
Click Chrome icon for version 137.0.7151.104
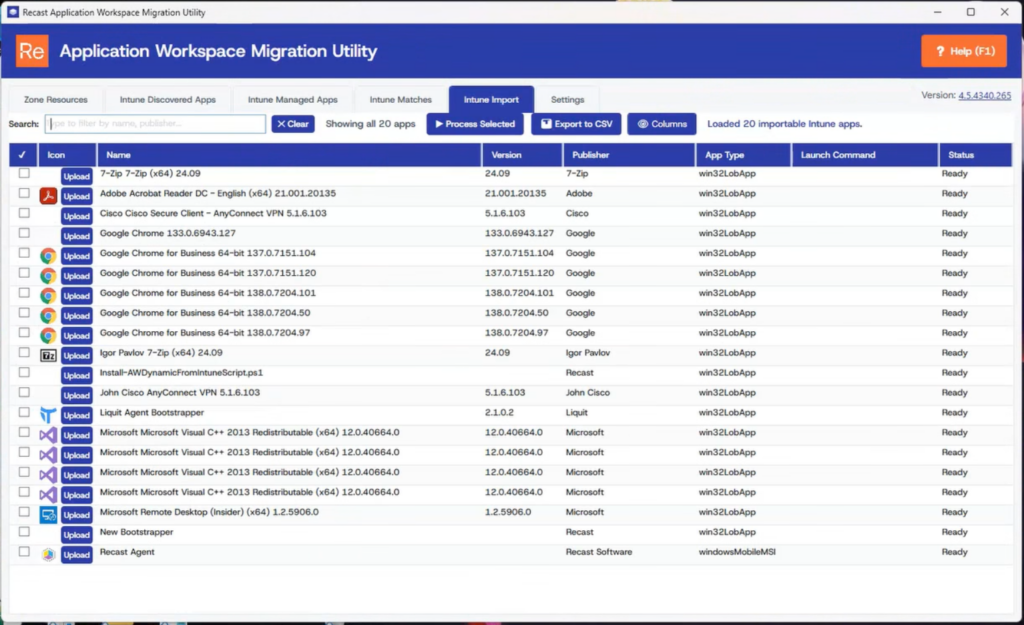click(x=48, y=255)
